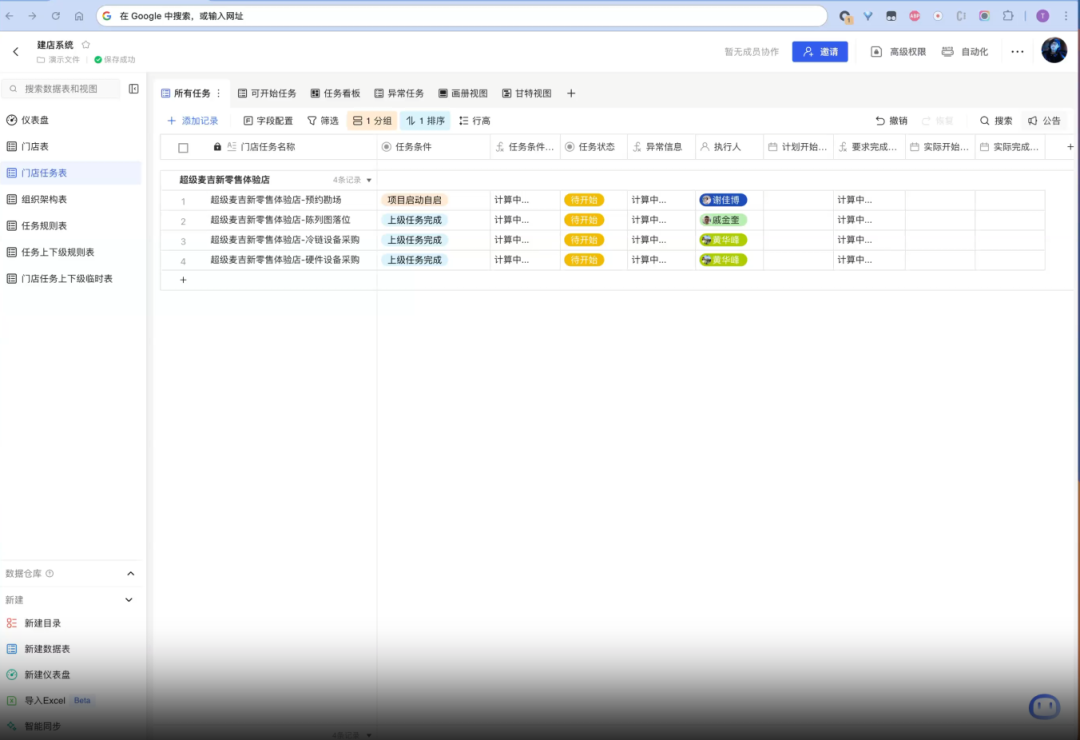Click the back arrow beside 建店系统
1080x740 pixels.
(15, 51)
